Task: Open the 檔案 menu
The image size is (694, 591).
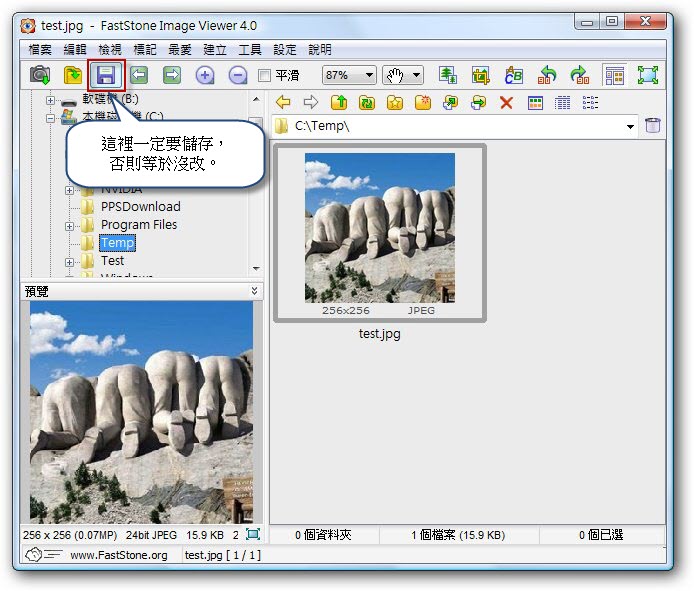Action: tap(40, 50)
